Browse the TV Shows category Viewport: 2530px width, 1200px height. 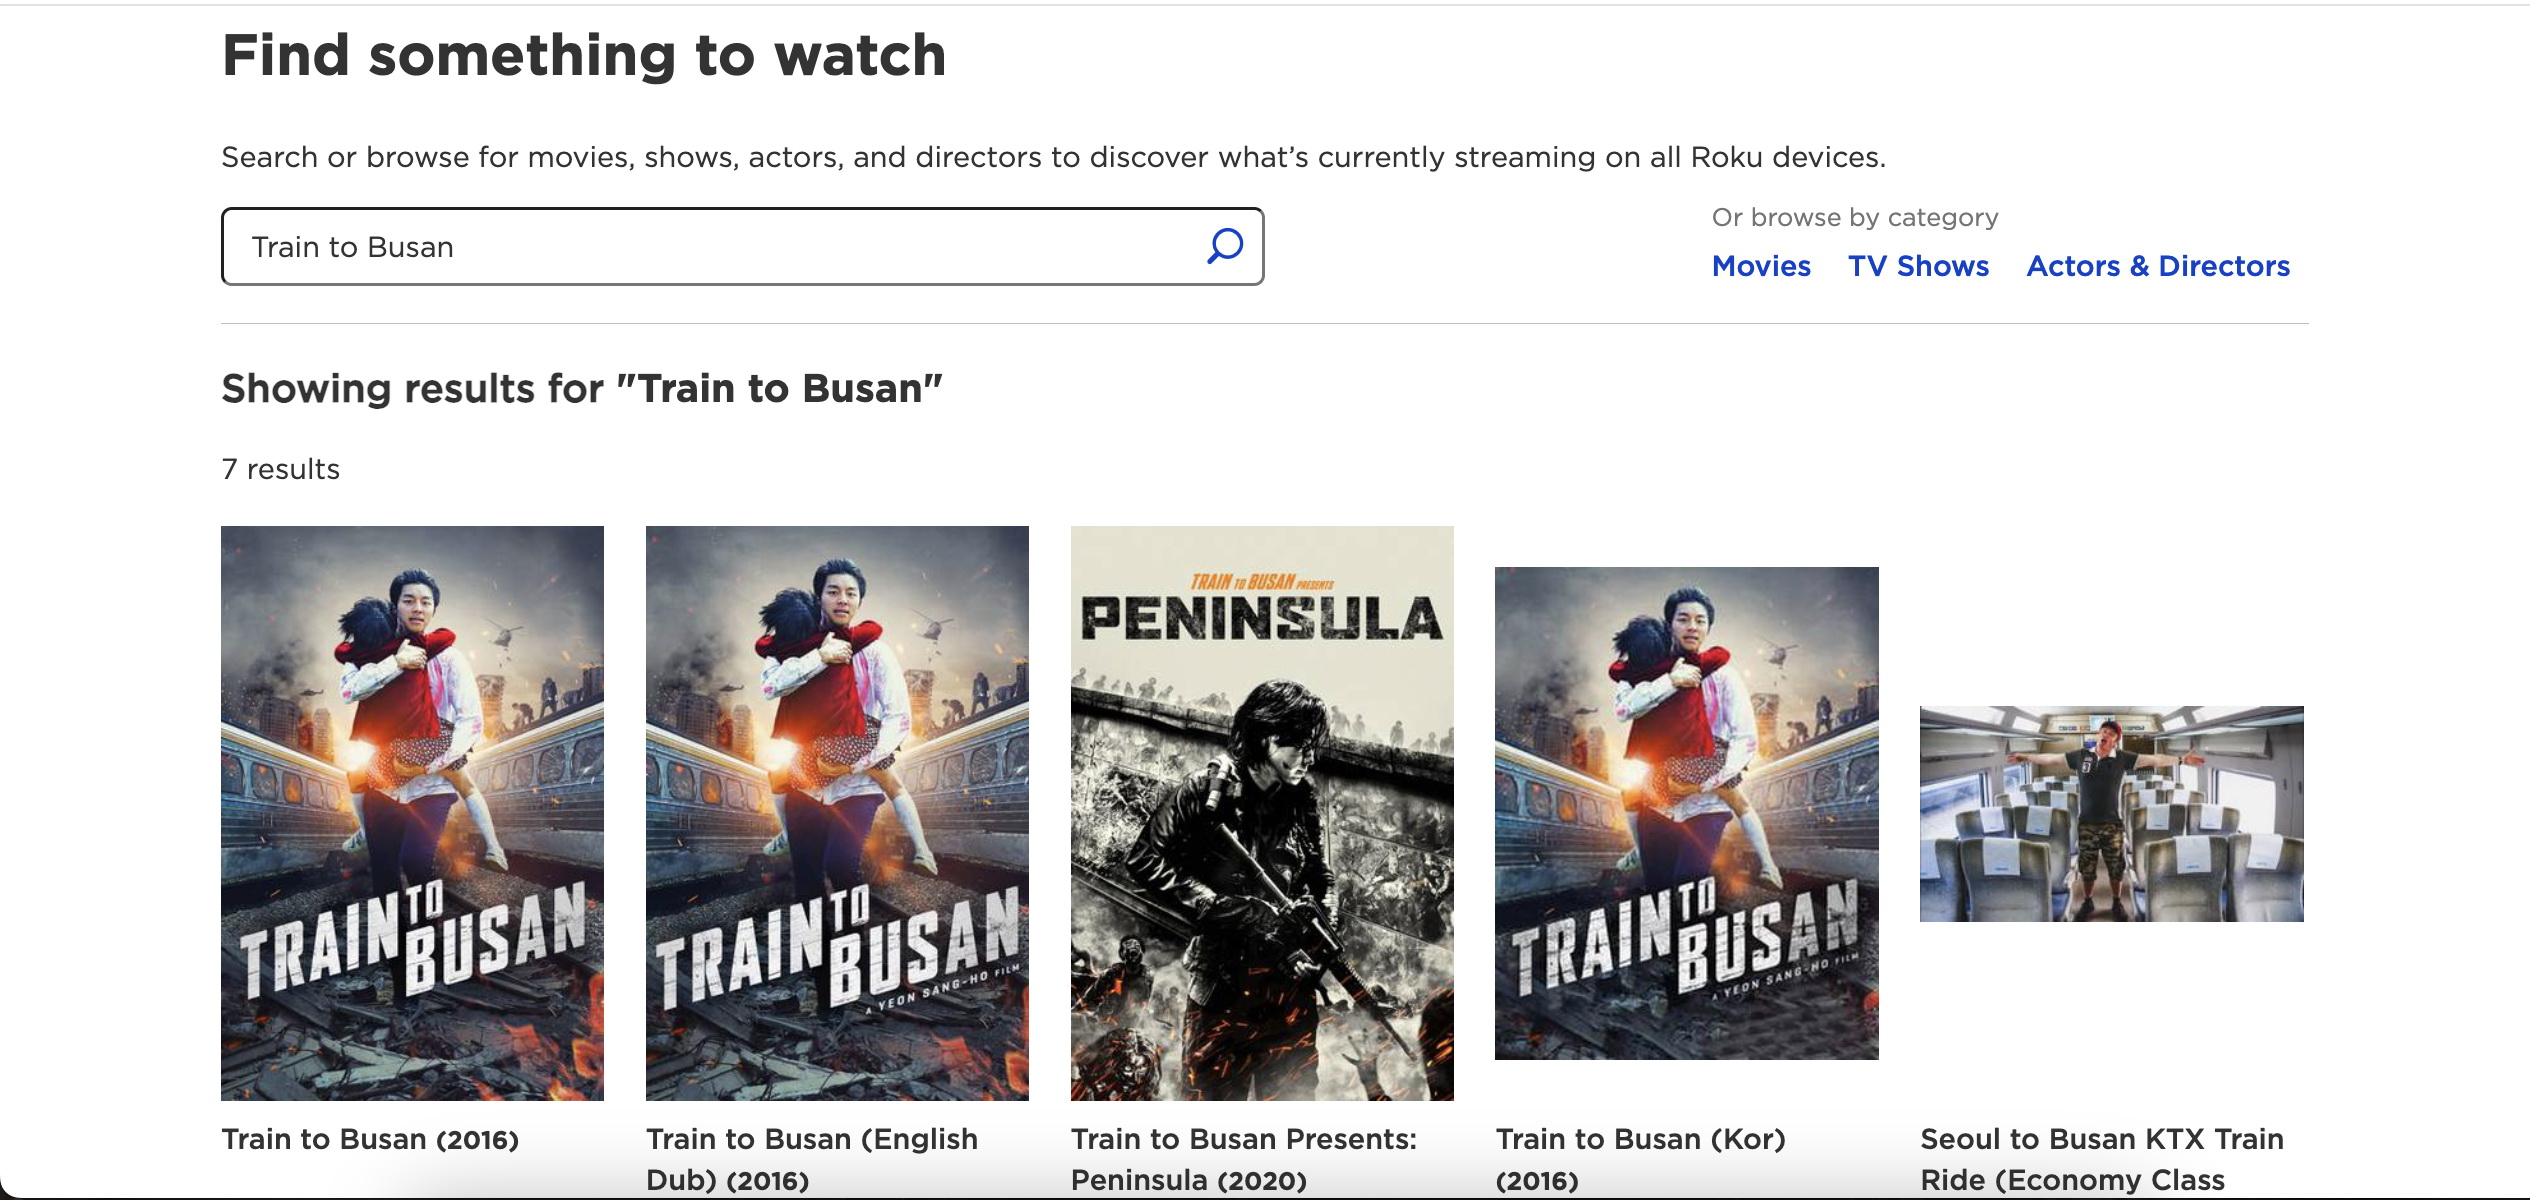tap(1918, 266)
